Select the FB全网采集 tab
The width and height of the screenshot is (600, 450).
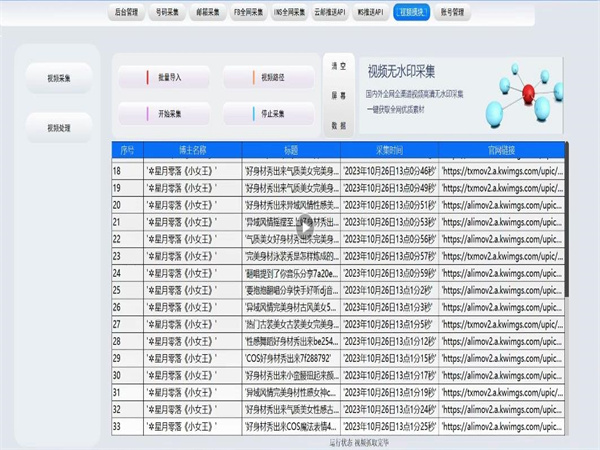(x=272, y=13)
